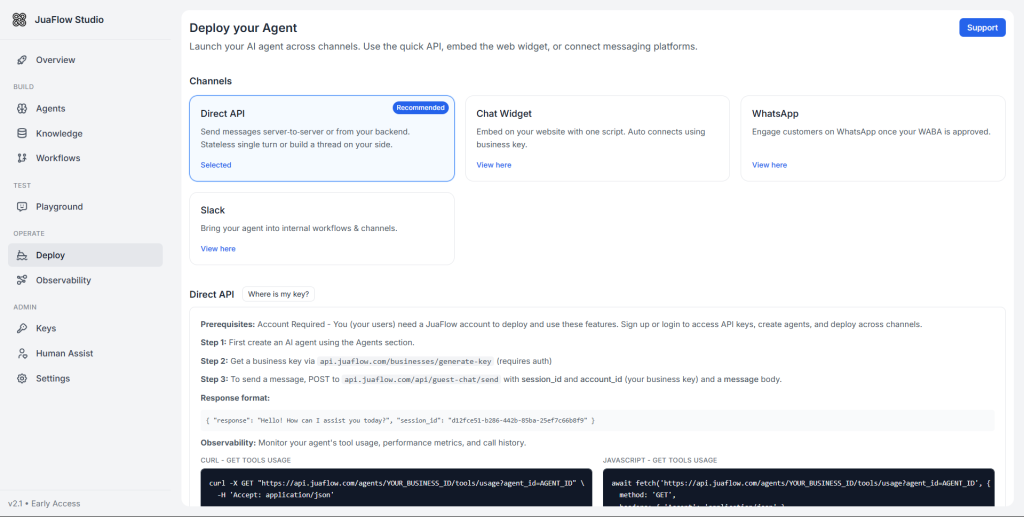1024x517 pixels.
Task: Click the JavaScript fetch code block
Action: pyautogui.click(x=799, y=488)
